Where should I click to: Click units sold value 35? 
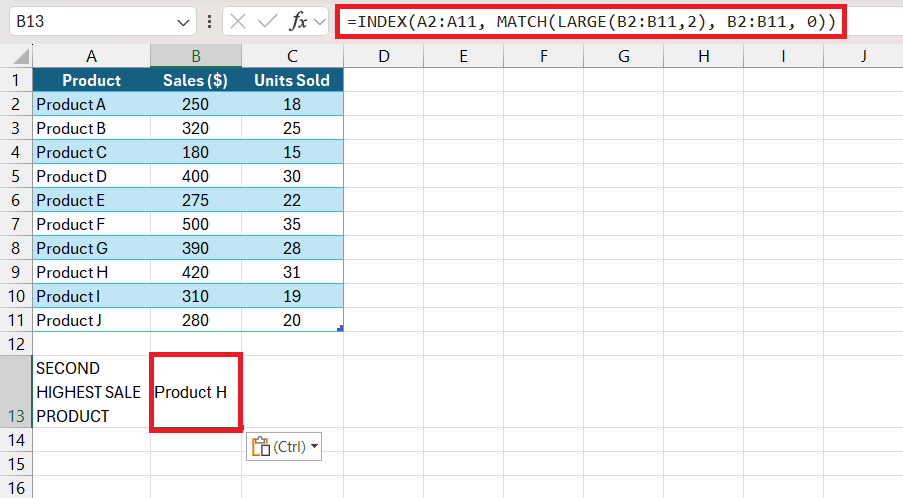tap(293, 224)
